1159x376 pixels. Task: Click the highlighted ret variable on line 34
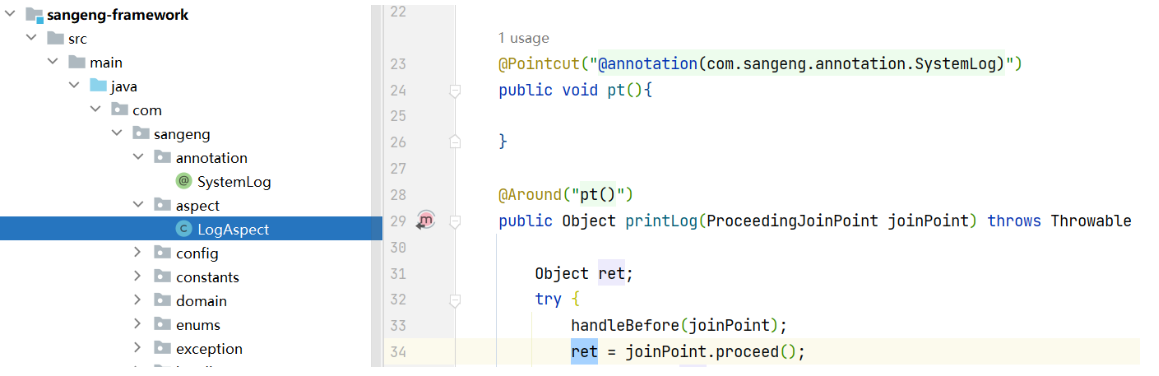pyautogui.click(x=584, y=352)
